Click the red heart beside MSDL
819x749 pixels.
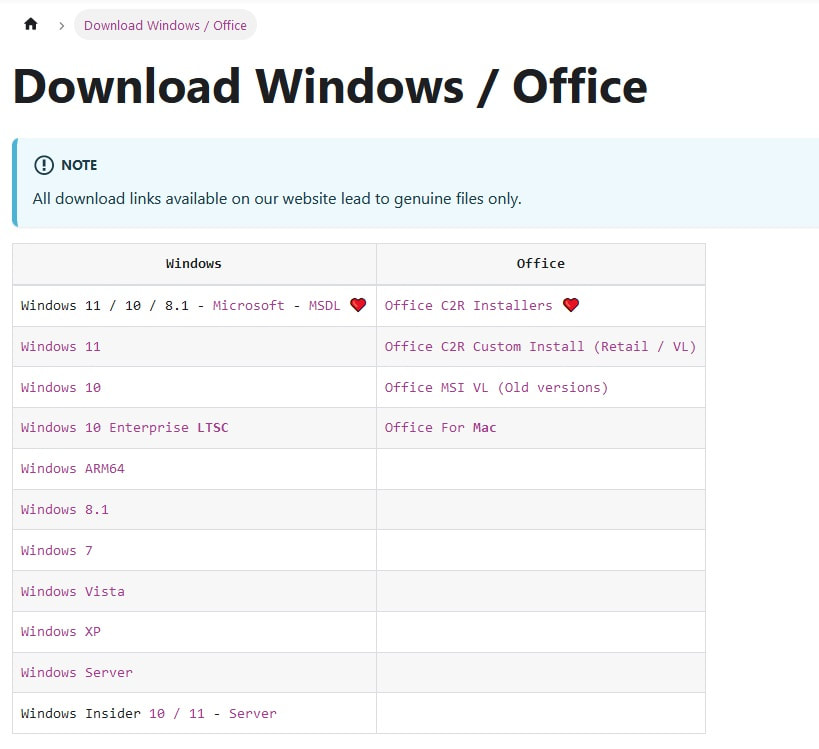point(358,305)
